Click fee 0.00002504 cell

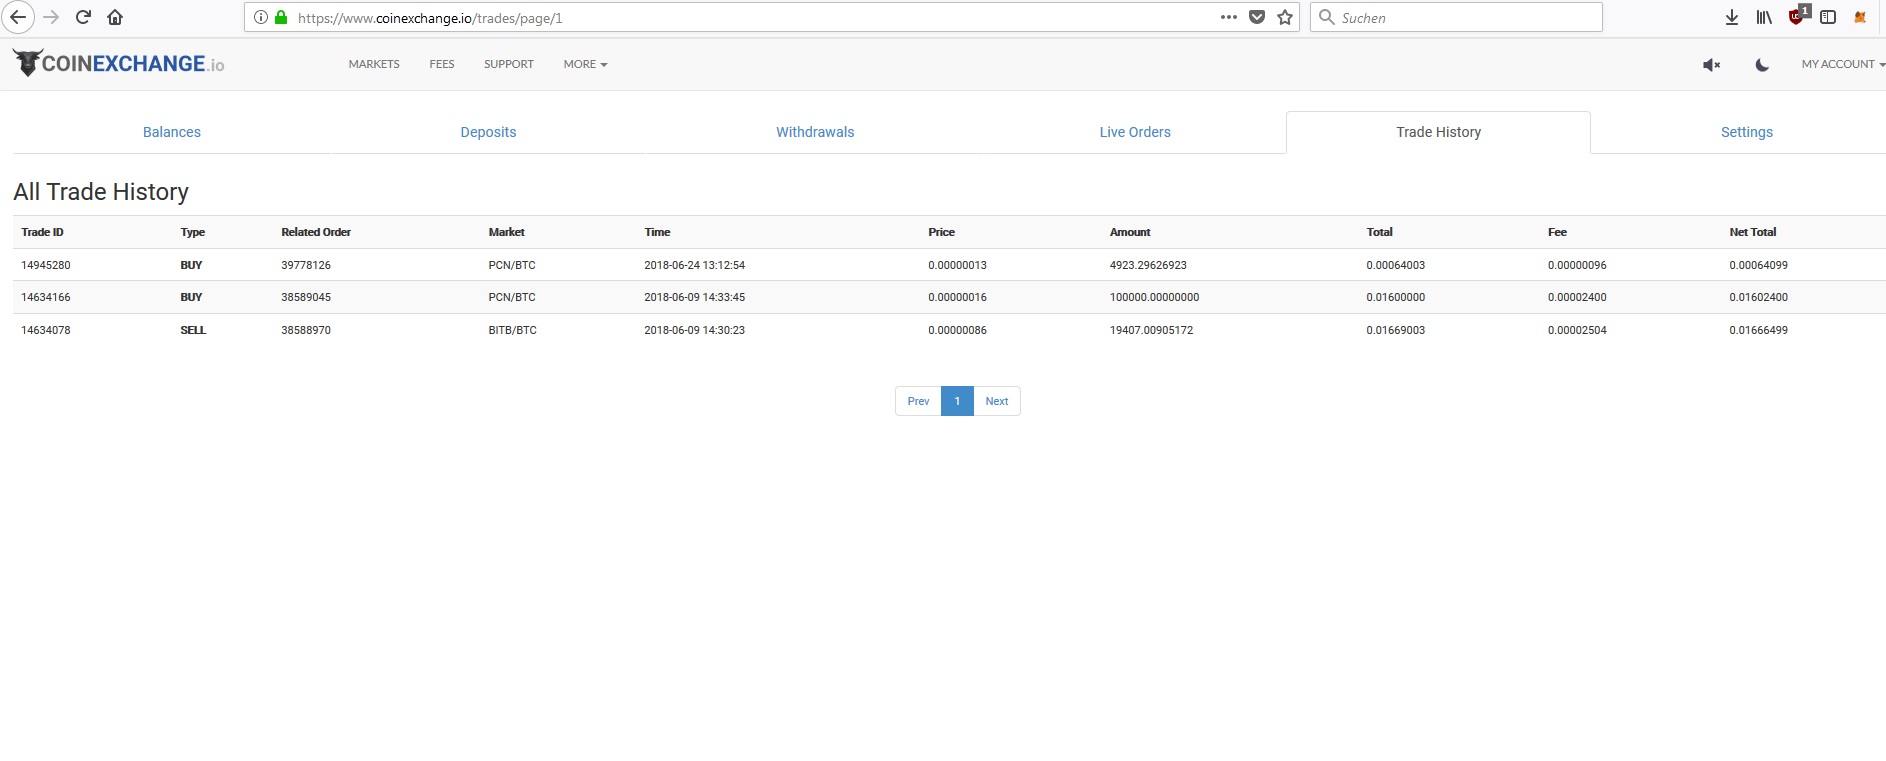point(1577,330)
